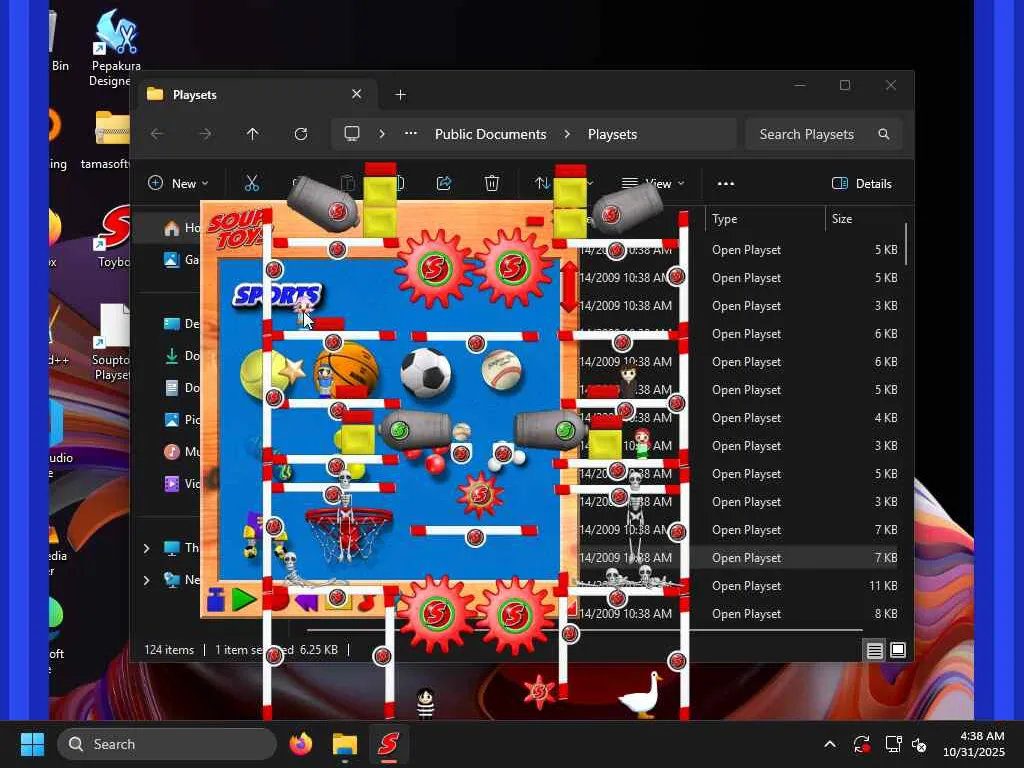This screenshot has height=768, width=1024.
Task: Show hidden system tray icons
Action: [x=830, y=744]
